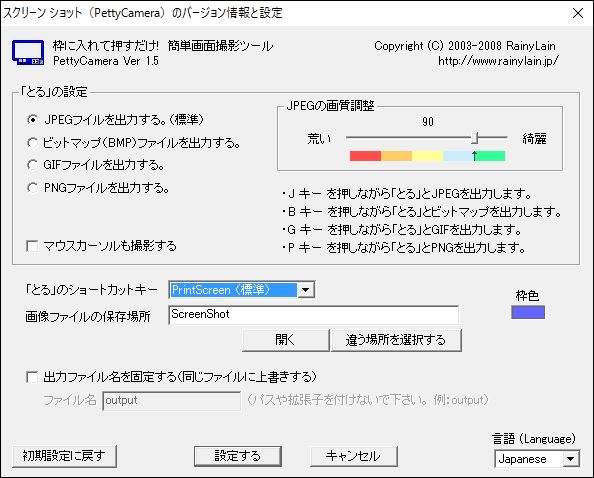Click the キャンセル button
The width and height of the screenshot is (594, 478).
coord(354,456)
